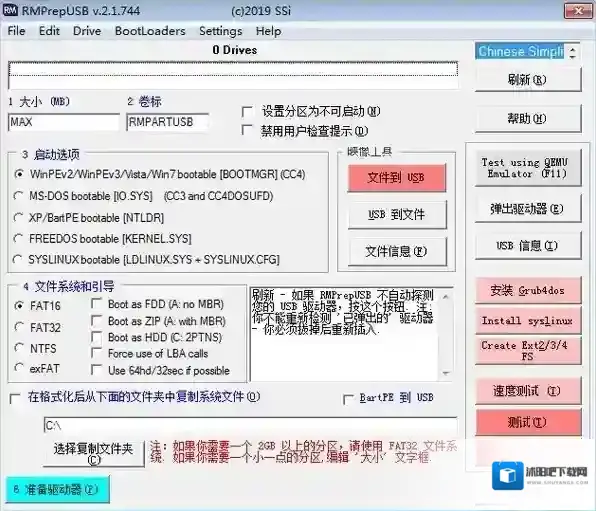Image resolution: width=596 pixels, height=511 pixels.
Task: Select WinPEv2/WinPEv3/Vista/Win7 bootable option
Action: (19, 174)
